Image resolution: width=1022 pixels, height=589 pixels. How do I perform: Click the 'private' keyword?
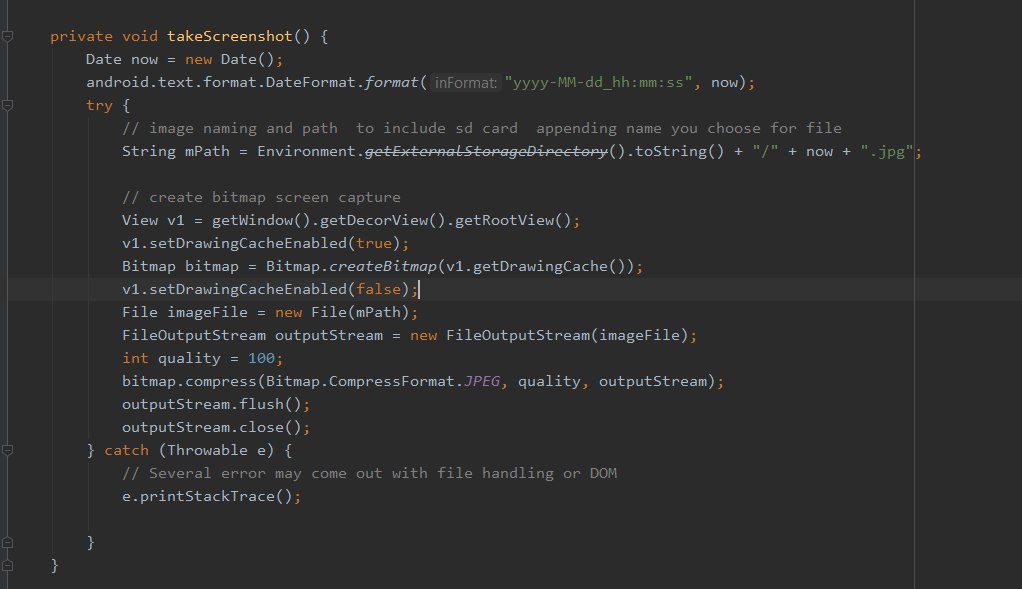(x=81, y=36)
